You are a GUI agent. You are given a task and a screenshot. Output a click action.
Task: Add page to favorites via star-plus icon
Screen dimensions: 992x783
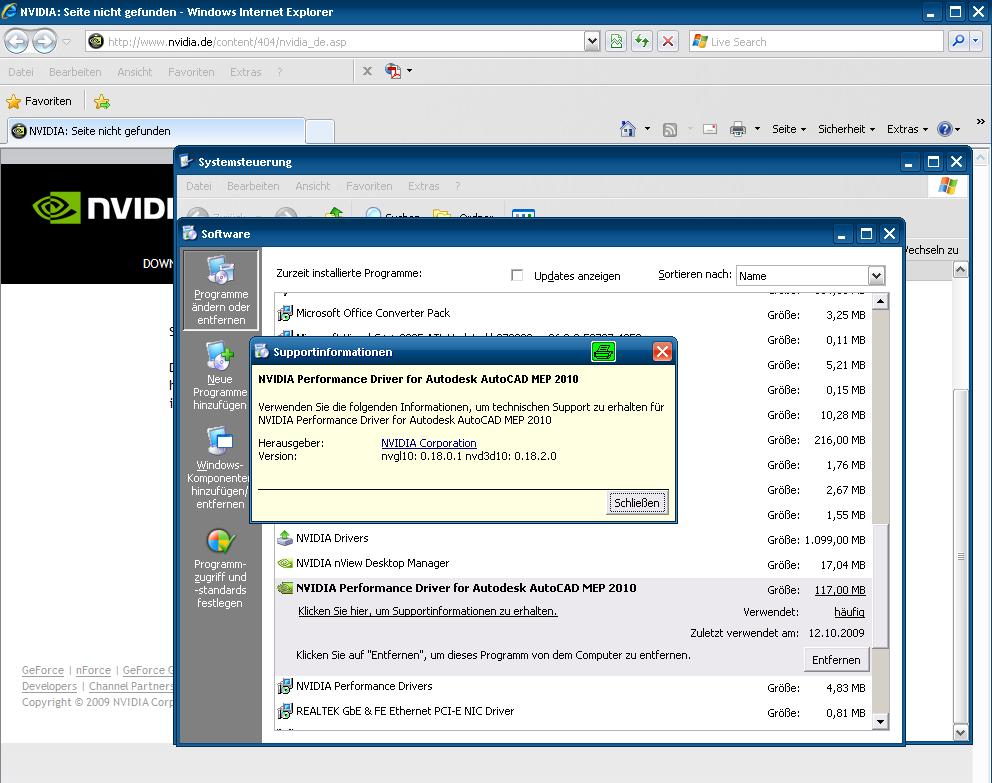pos(102,101)
